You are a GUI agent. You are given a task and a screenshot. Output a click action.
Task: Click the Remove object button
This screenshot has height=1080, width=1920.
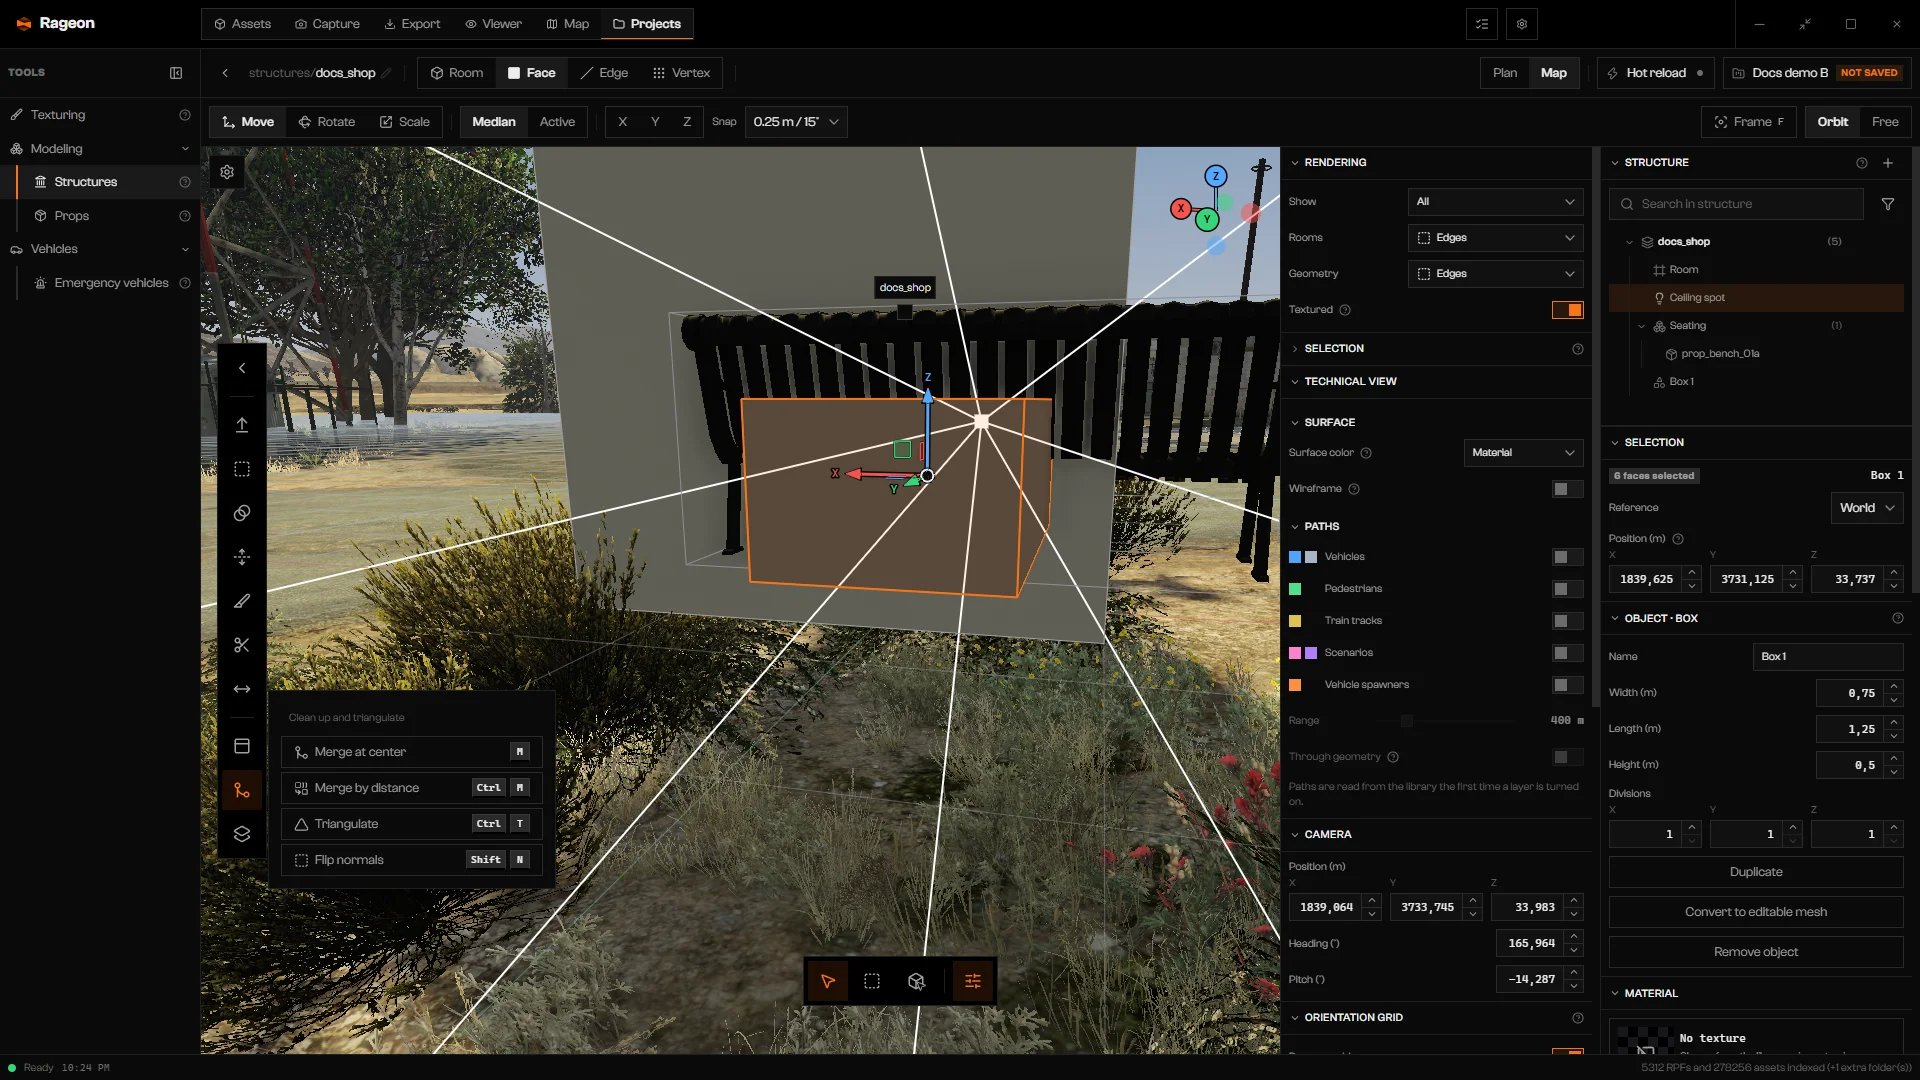click(x=1756, y=952)
